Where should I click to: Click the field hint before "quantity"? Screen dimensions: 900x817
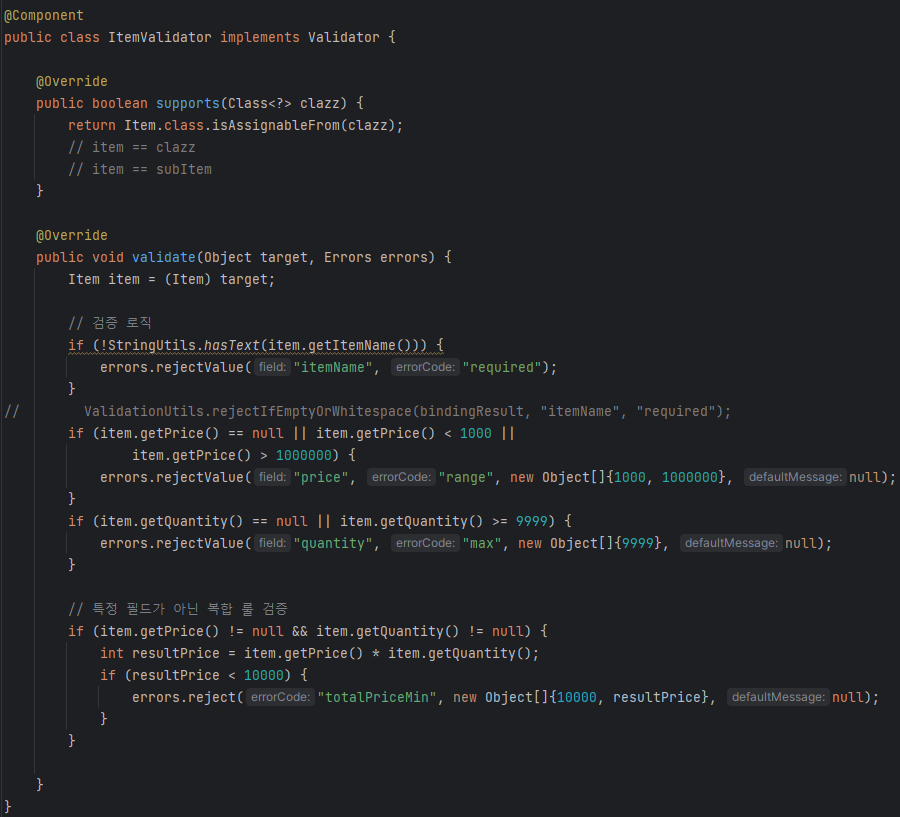[272, 543]
